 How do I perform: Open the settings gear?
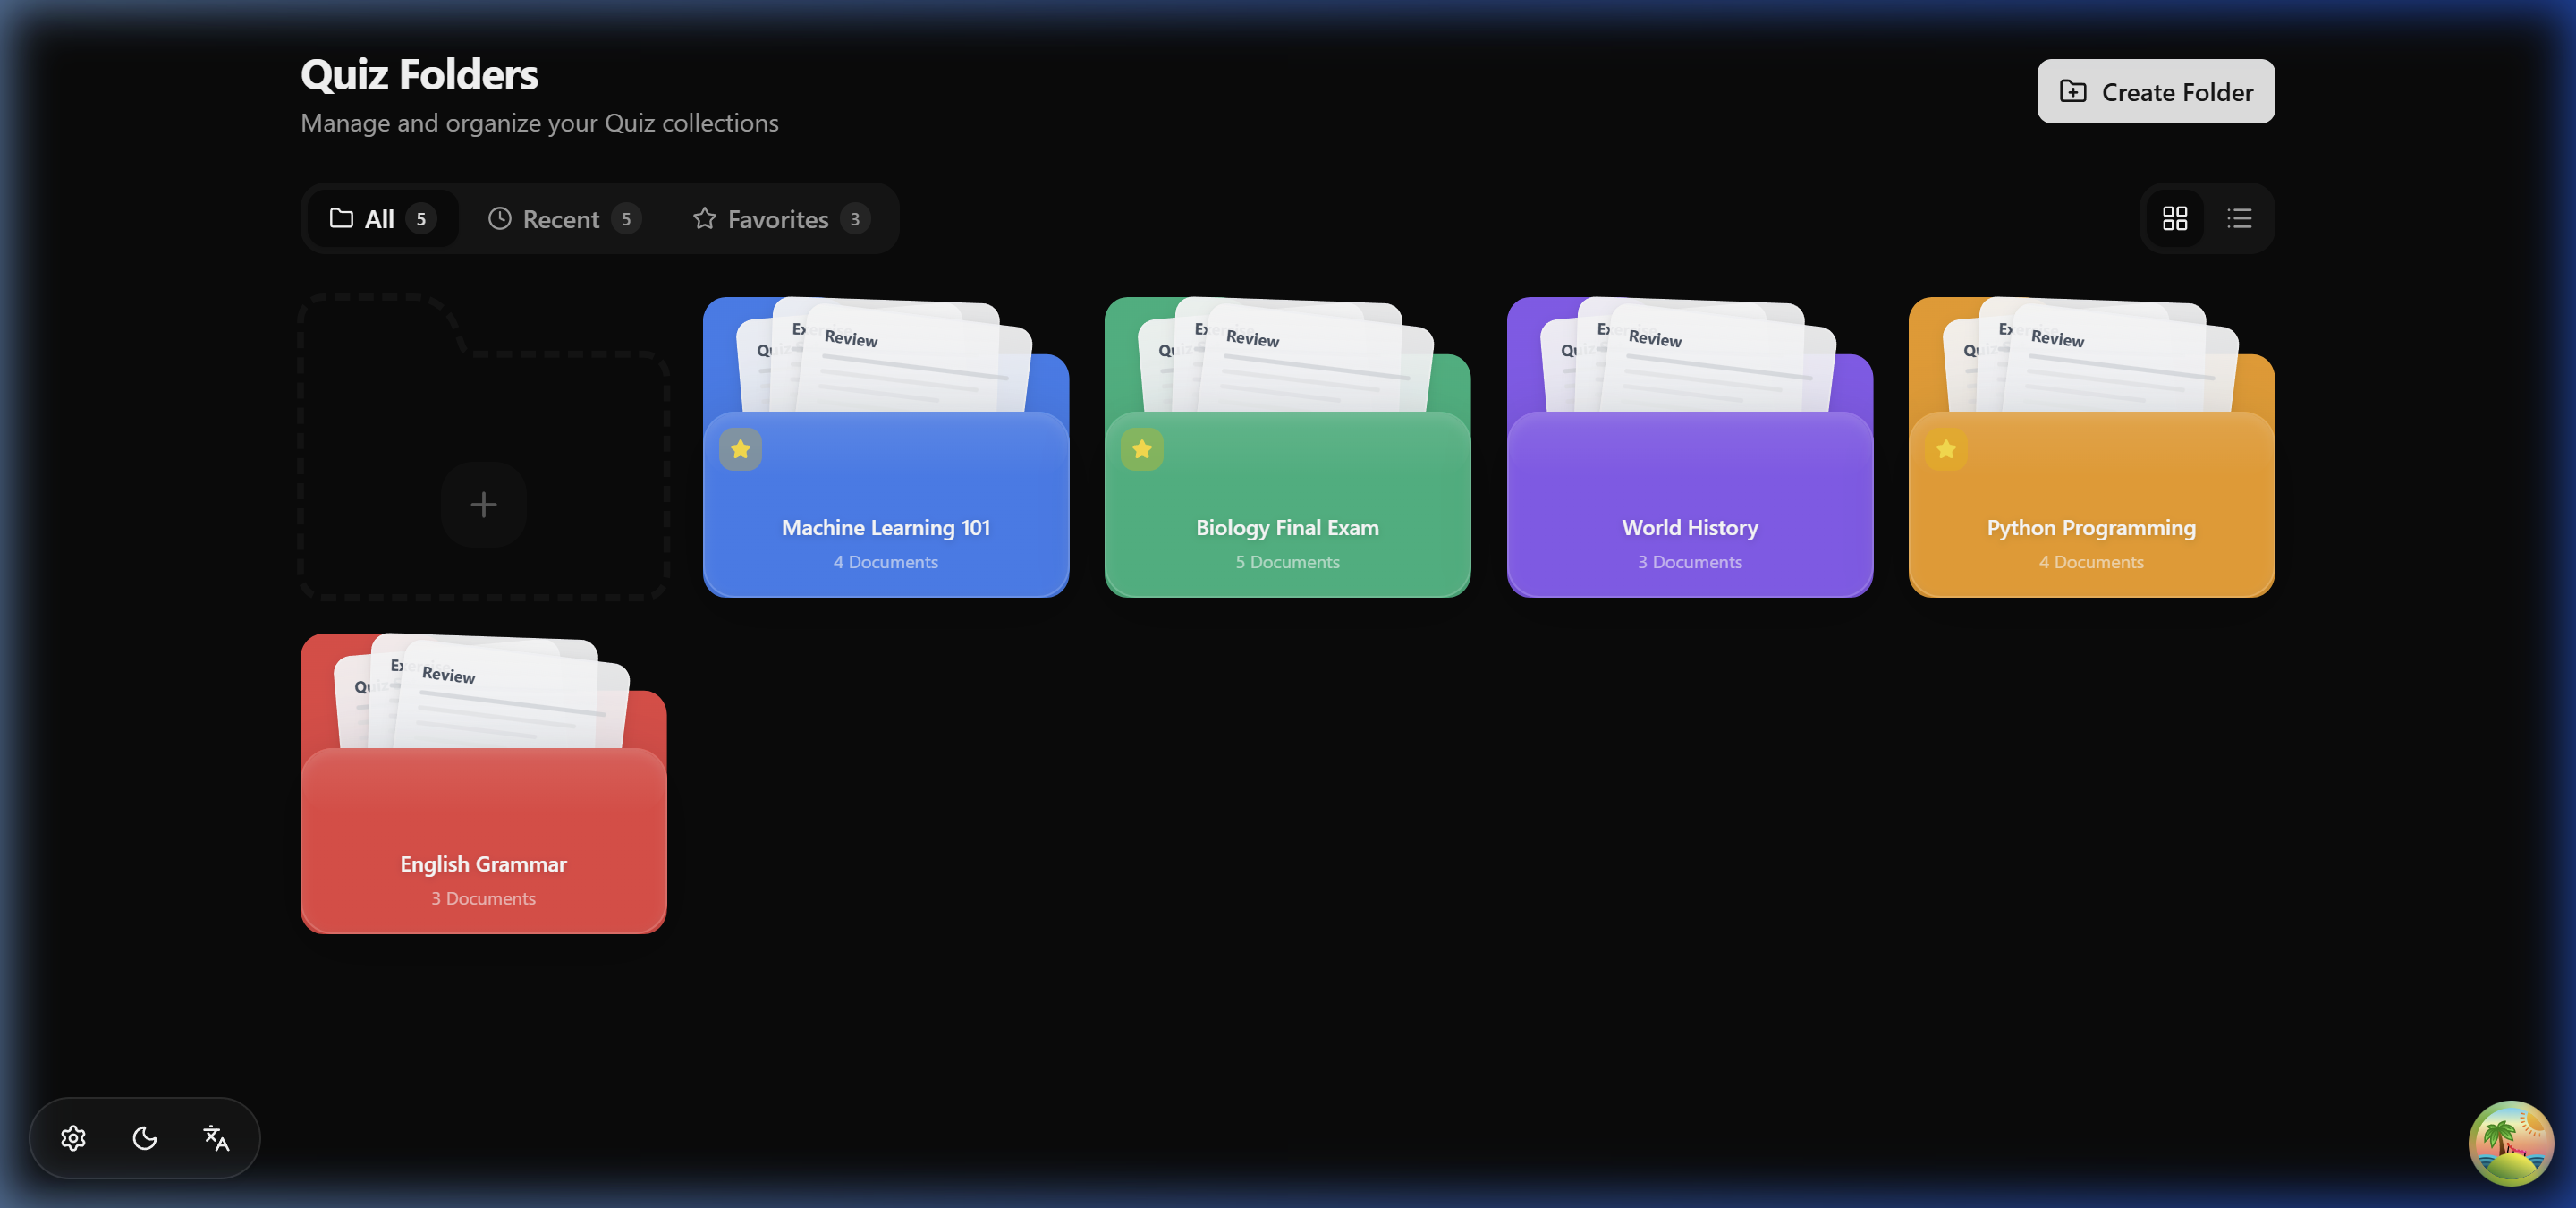[x=73, y=1138]
